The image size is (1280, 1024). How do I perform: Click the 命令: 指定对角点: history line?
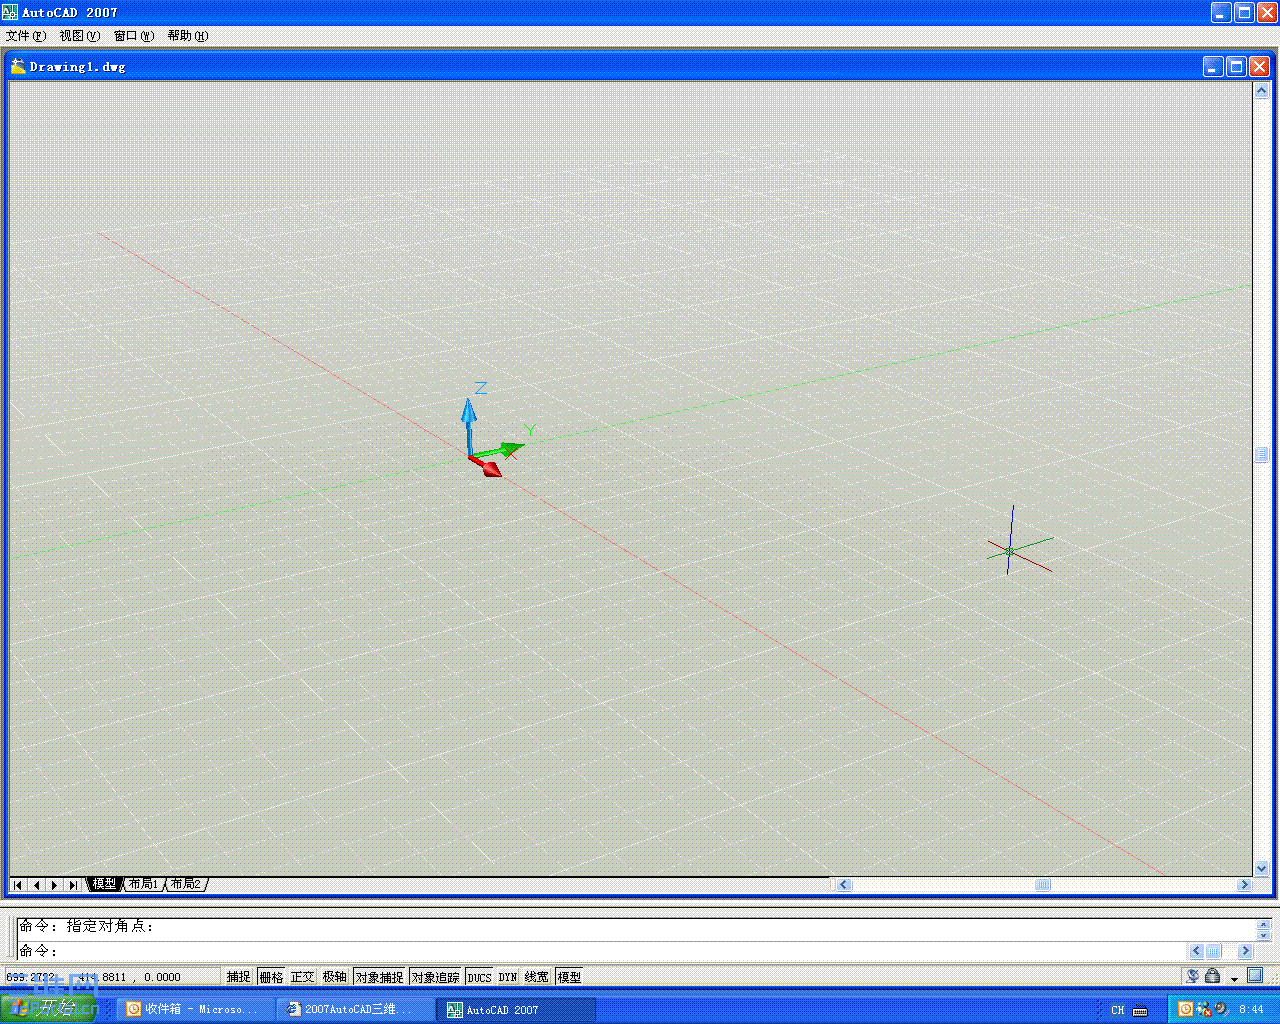[87, 926]
